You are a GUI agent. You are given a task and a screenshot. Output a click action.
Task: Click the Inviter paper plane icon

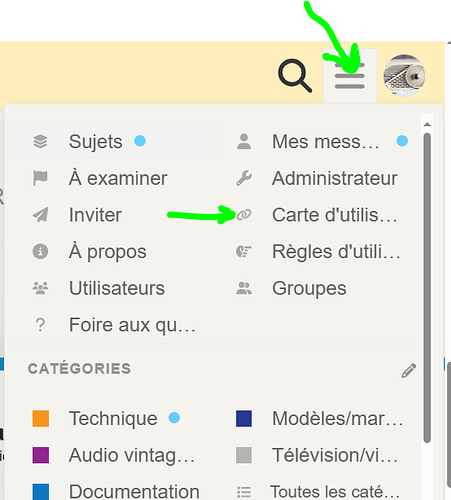[40, 215]
